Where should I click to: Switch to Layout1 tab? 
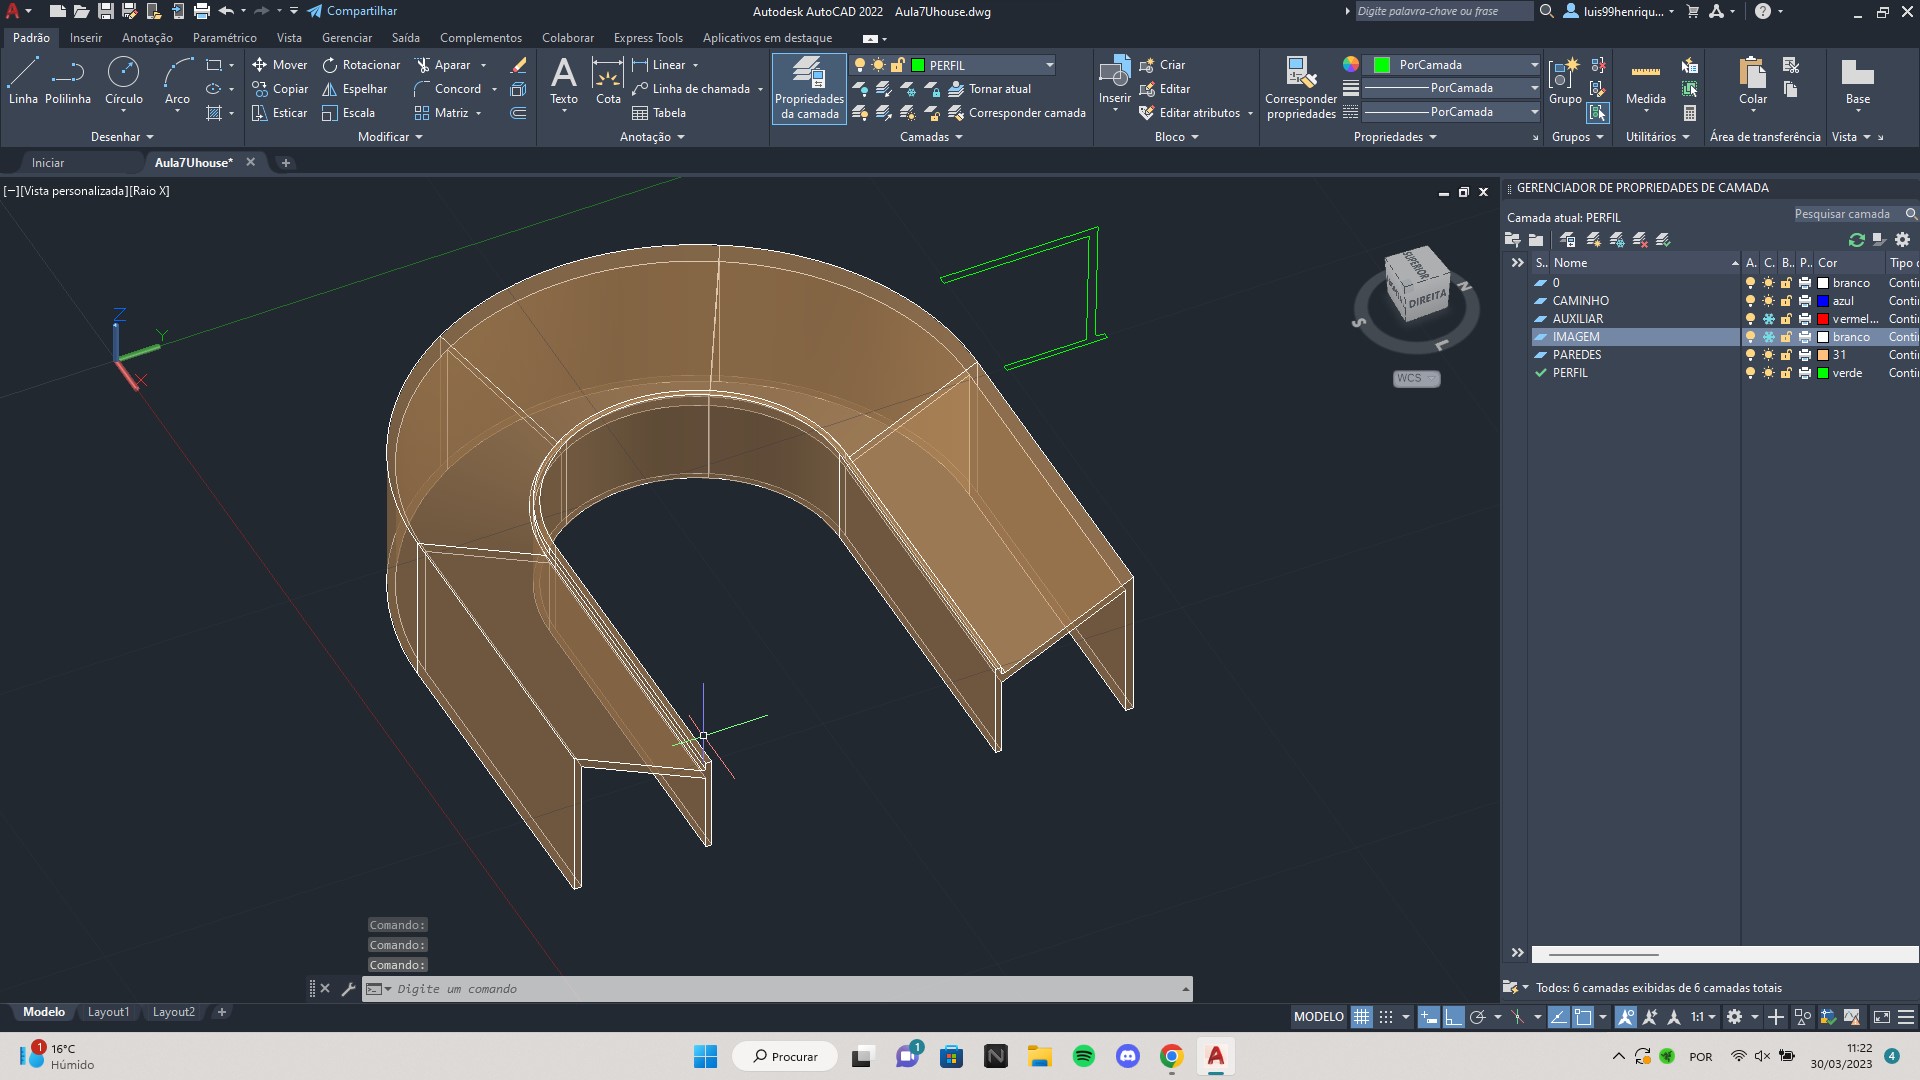click(108, 1012)
